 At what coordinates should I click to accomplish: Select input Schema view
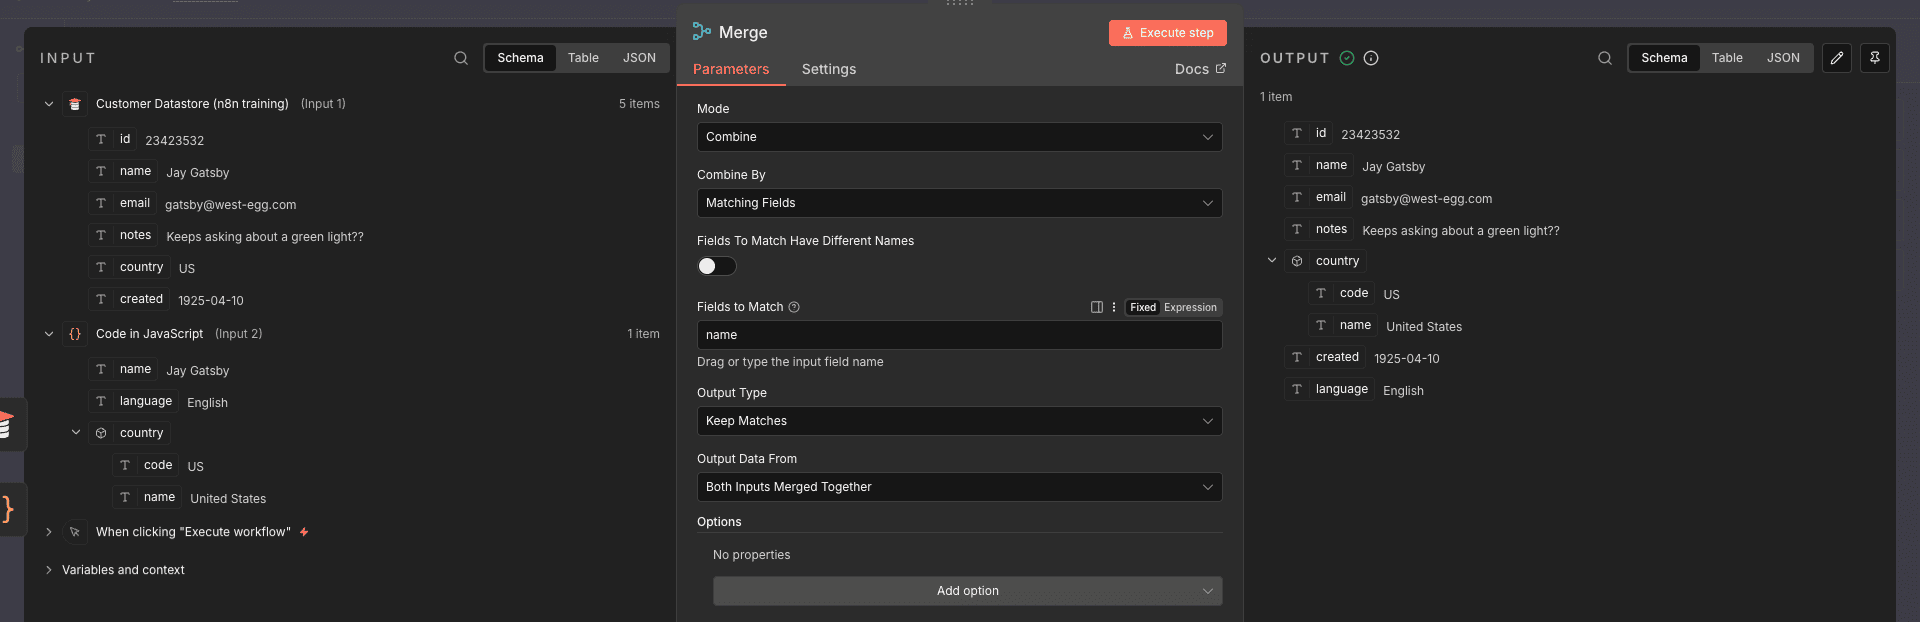coord(520,58)
